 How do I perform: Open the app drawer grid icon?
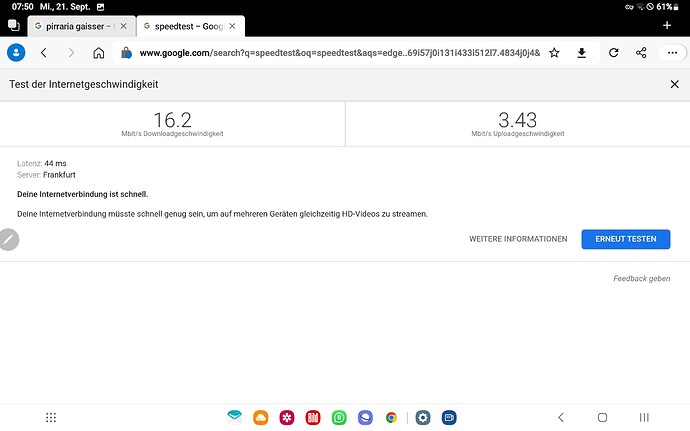tap(51, 417)
